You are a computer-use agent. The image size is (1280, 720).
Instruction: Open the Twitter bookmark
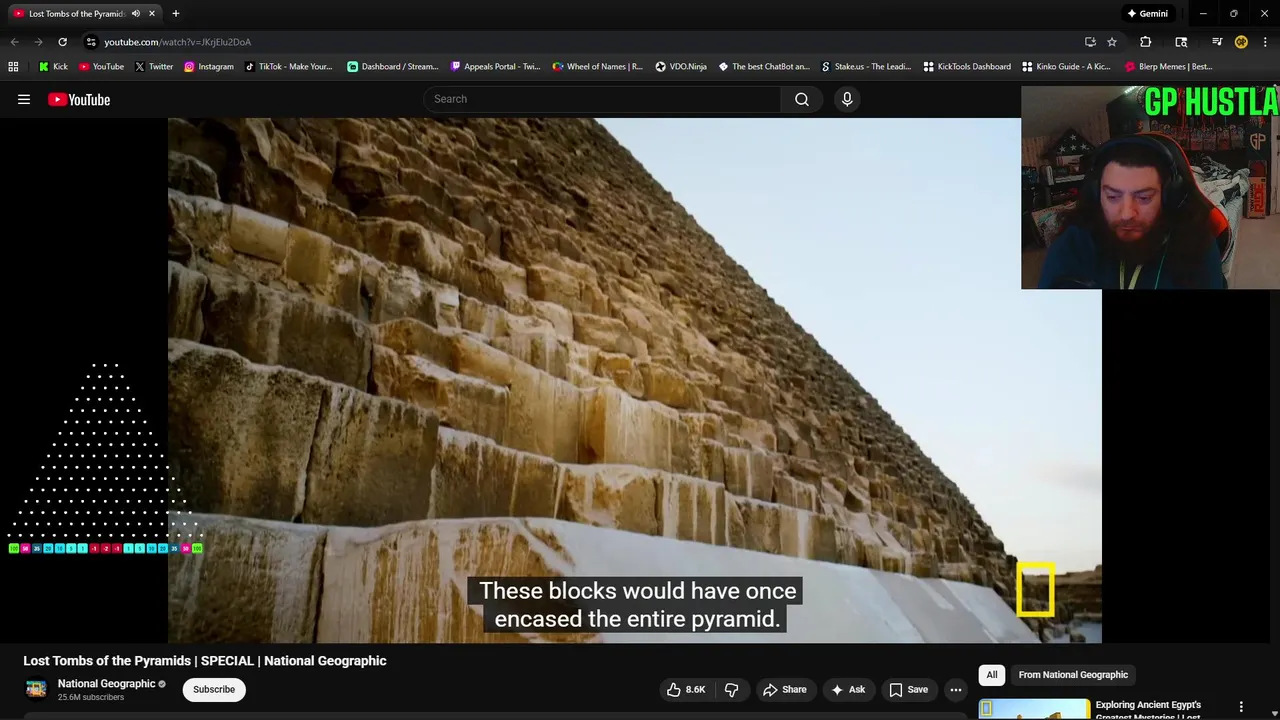click(153, 67)
